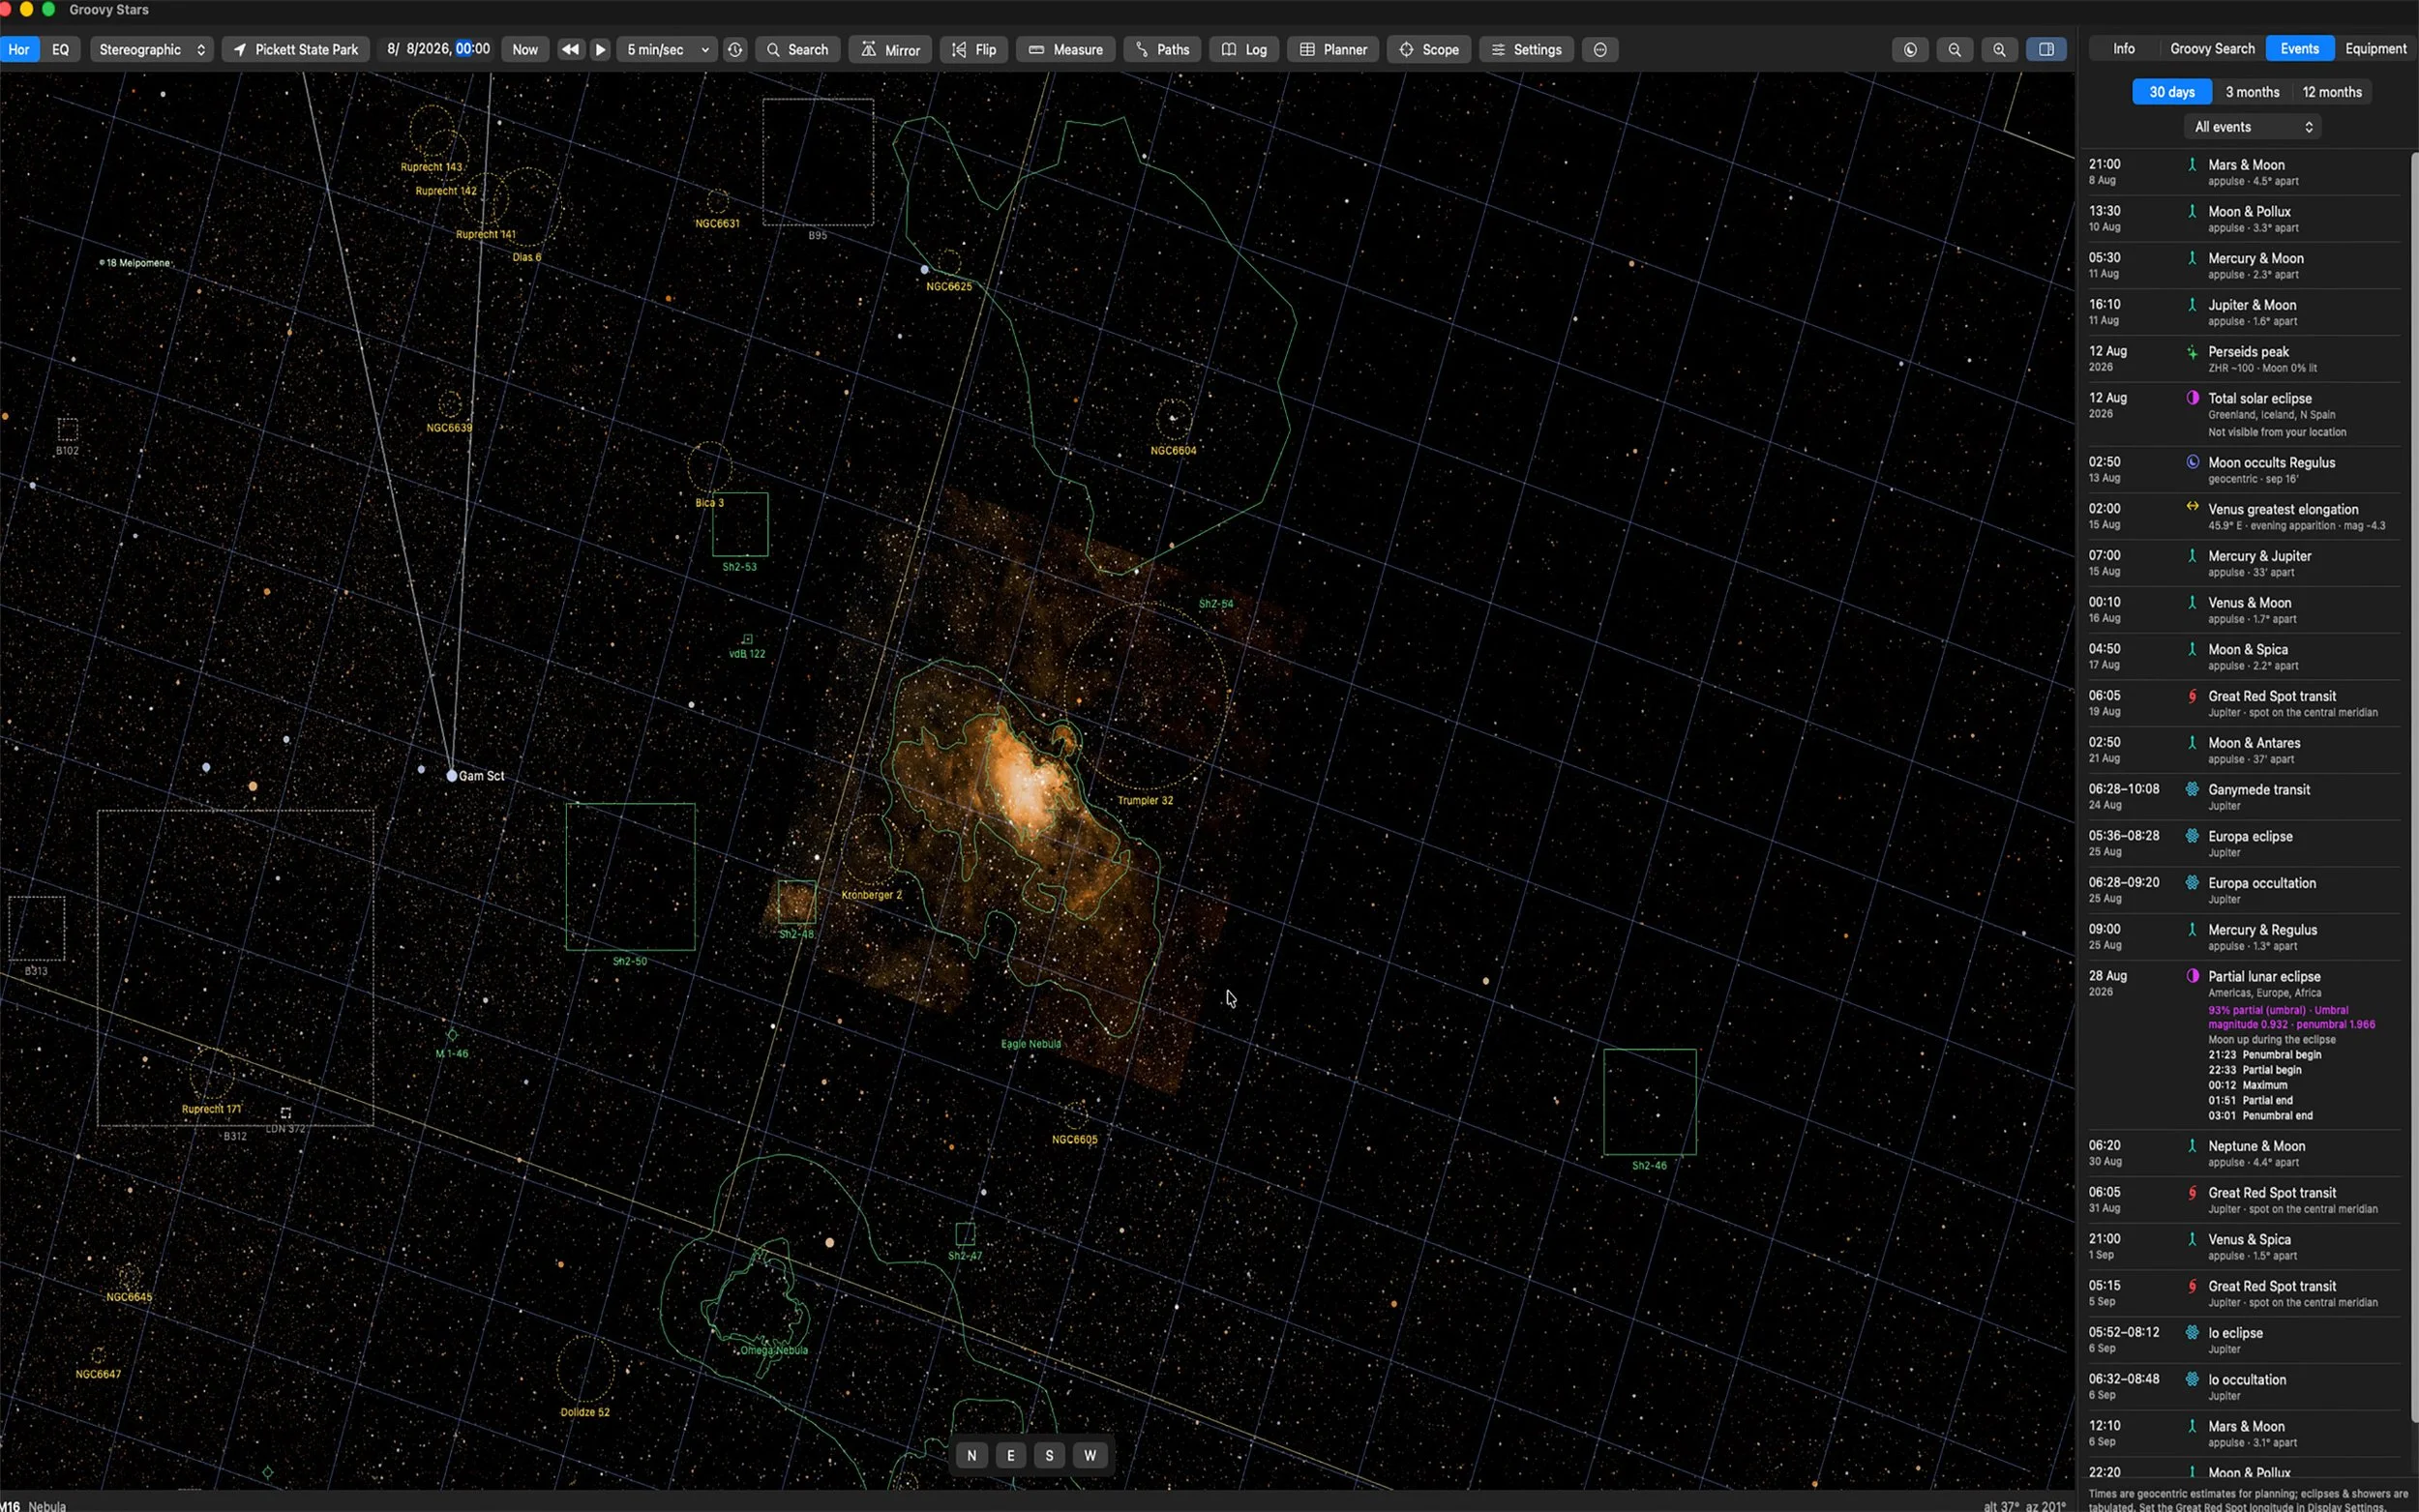The width and height of the screenshot is (2419, 1512).
Task: Select the Ganymede transit event
Action: pos(2243,797)
